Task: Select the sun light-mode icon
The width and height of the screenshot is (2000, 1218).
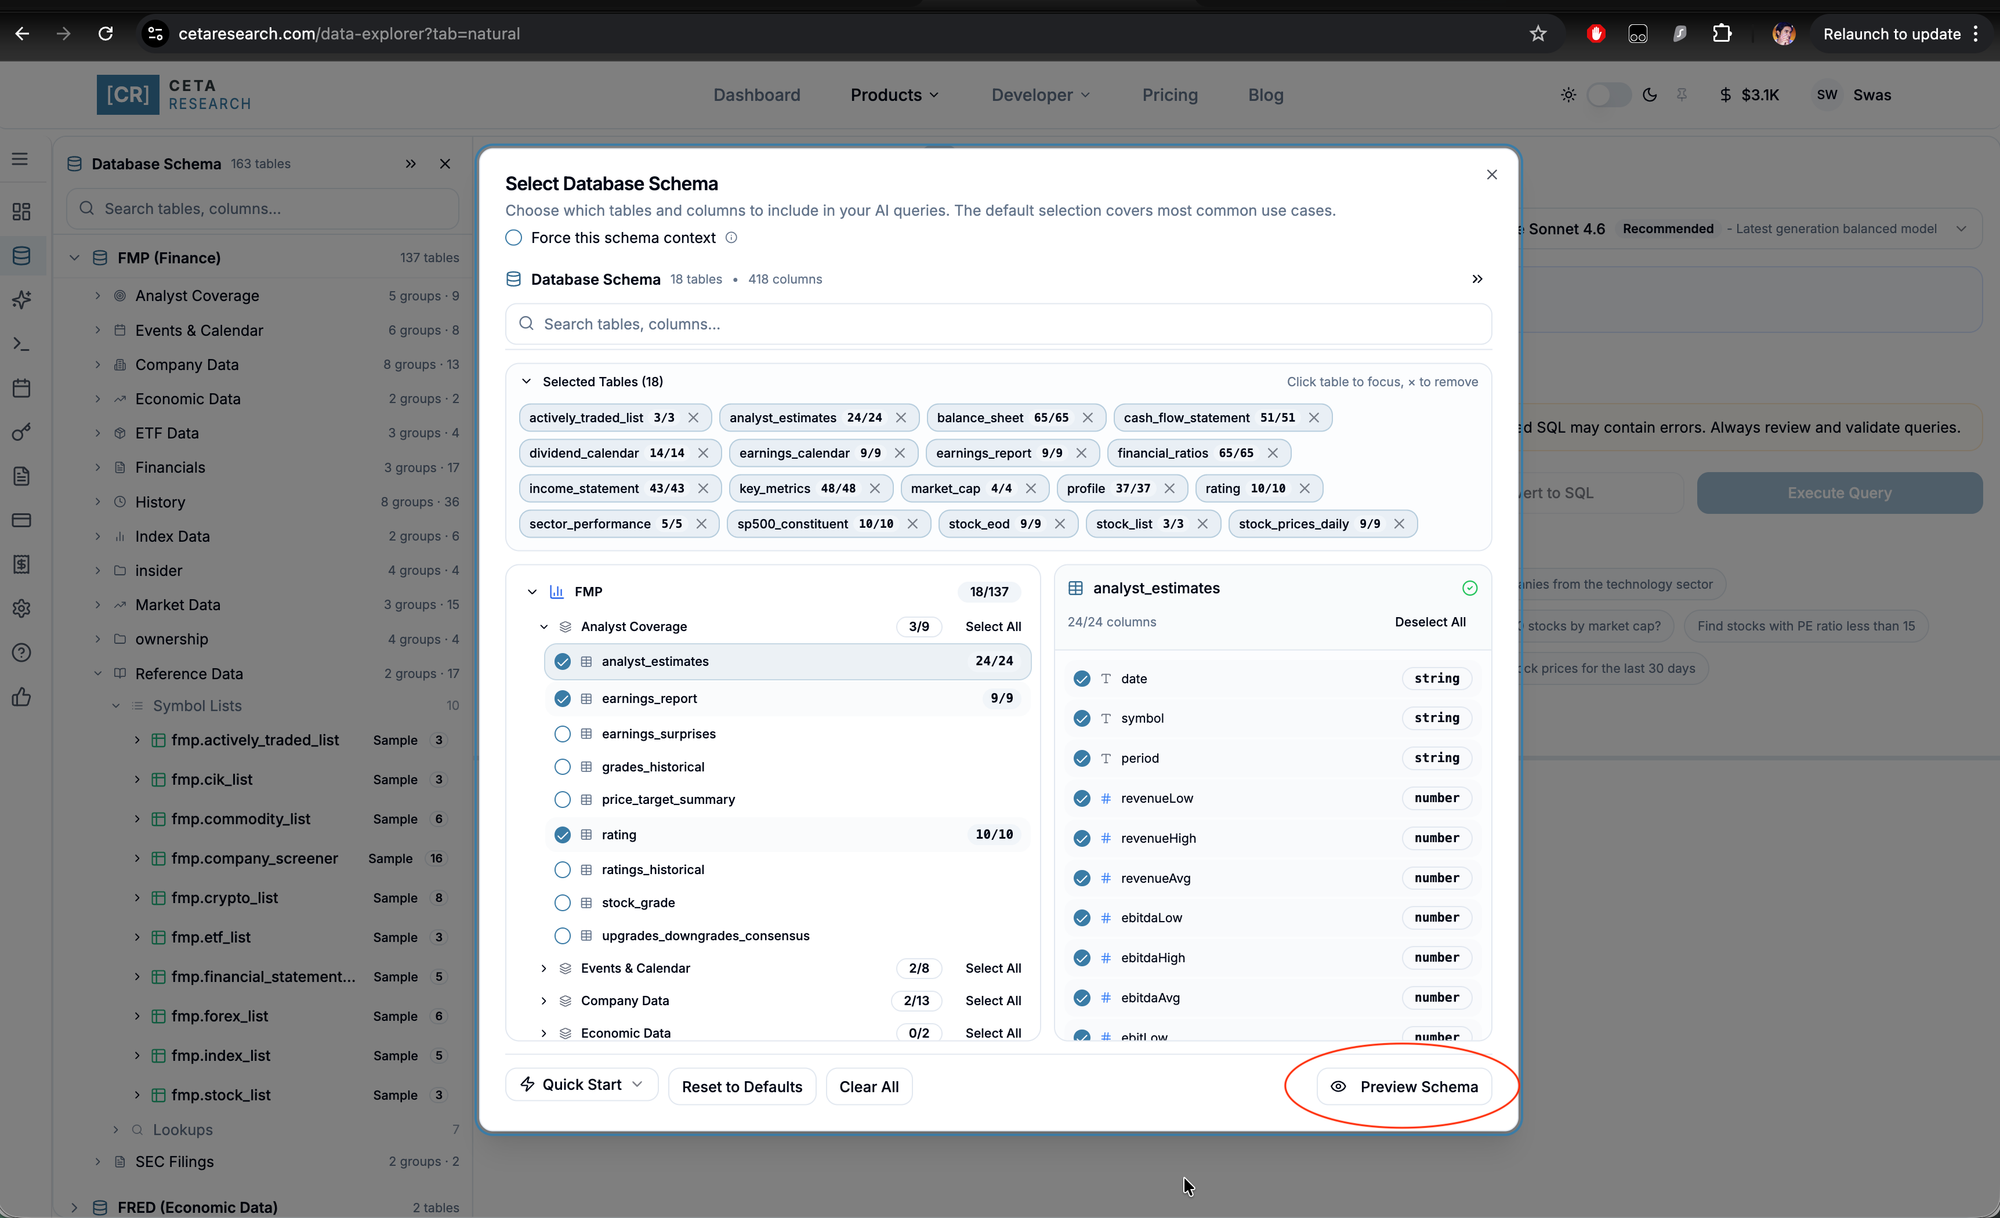Action: coord(1568,95)
